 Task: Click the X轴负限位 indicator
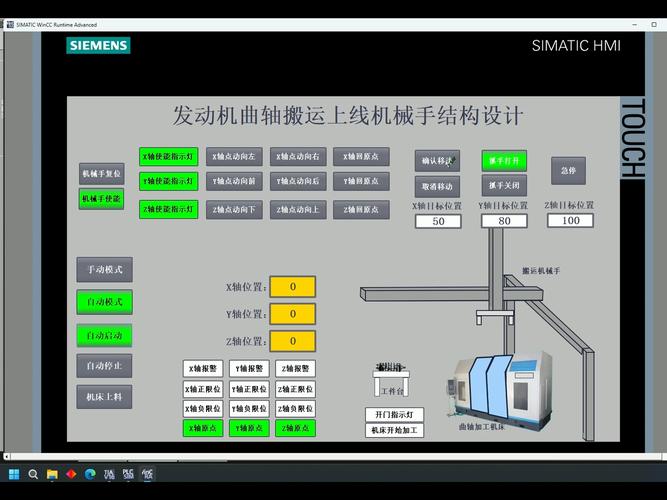pyautogui.click(x=203, y=409)
